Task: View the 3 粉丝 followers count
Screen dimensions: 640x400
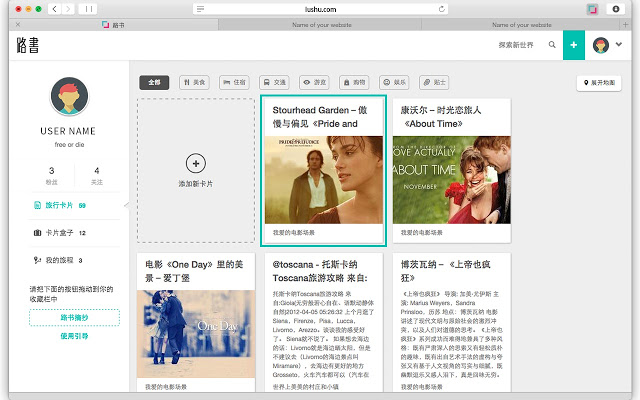Action: [x=51, y=176]
